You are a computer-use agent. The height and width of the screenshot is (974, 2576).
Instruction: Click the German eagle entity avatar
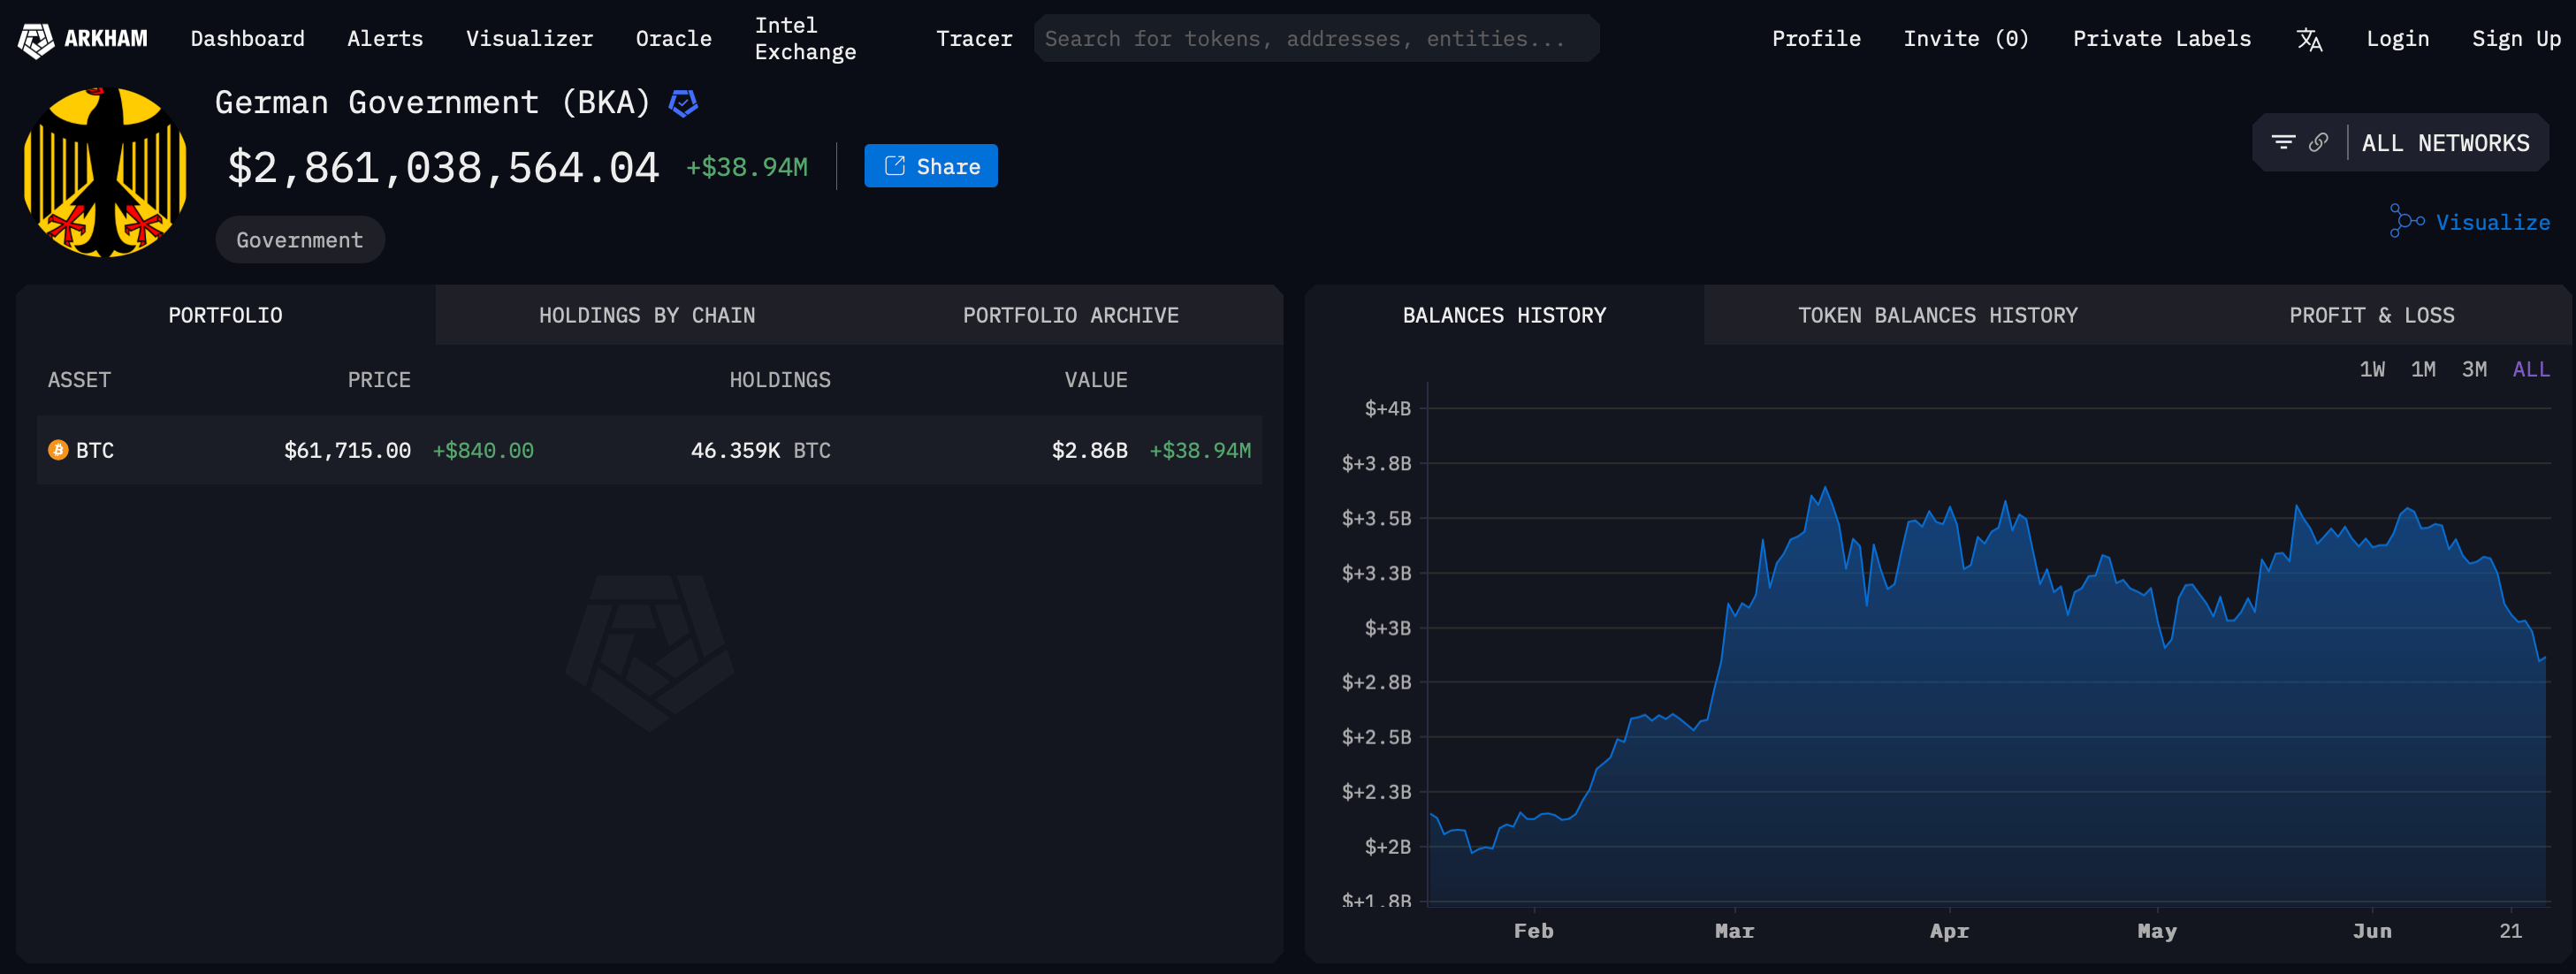click(105, 172)
